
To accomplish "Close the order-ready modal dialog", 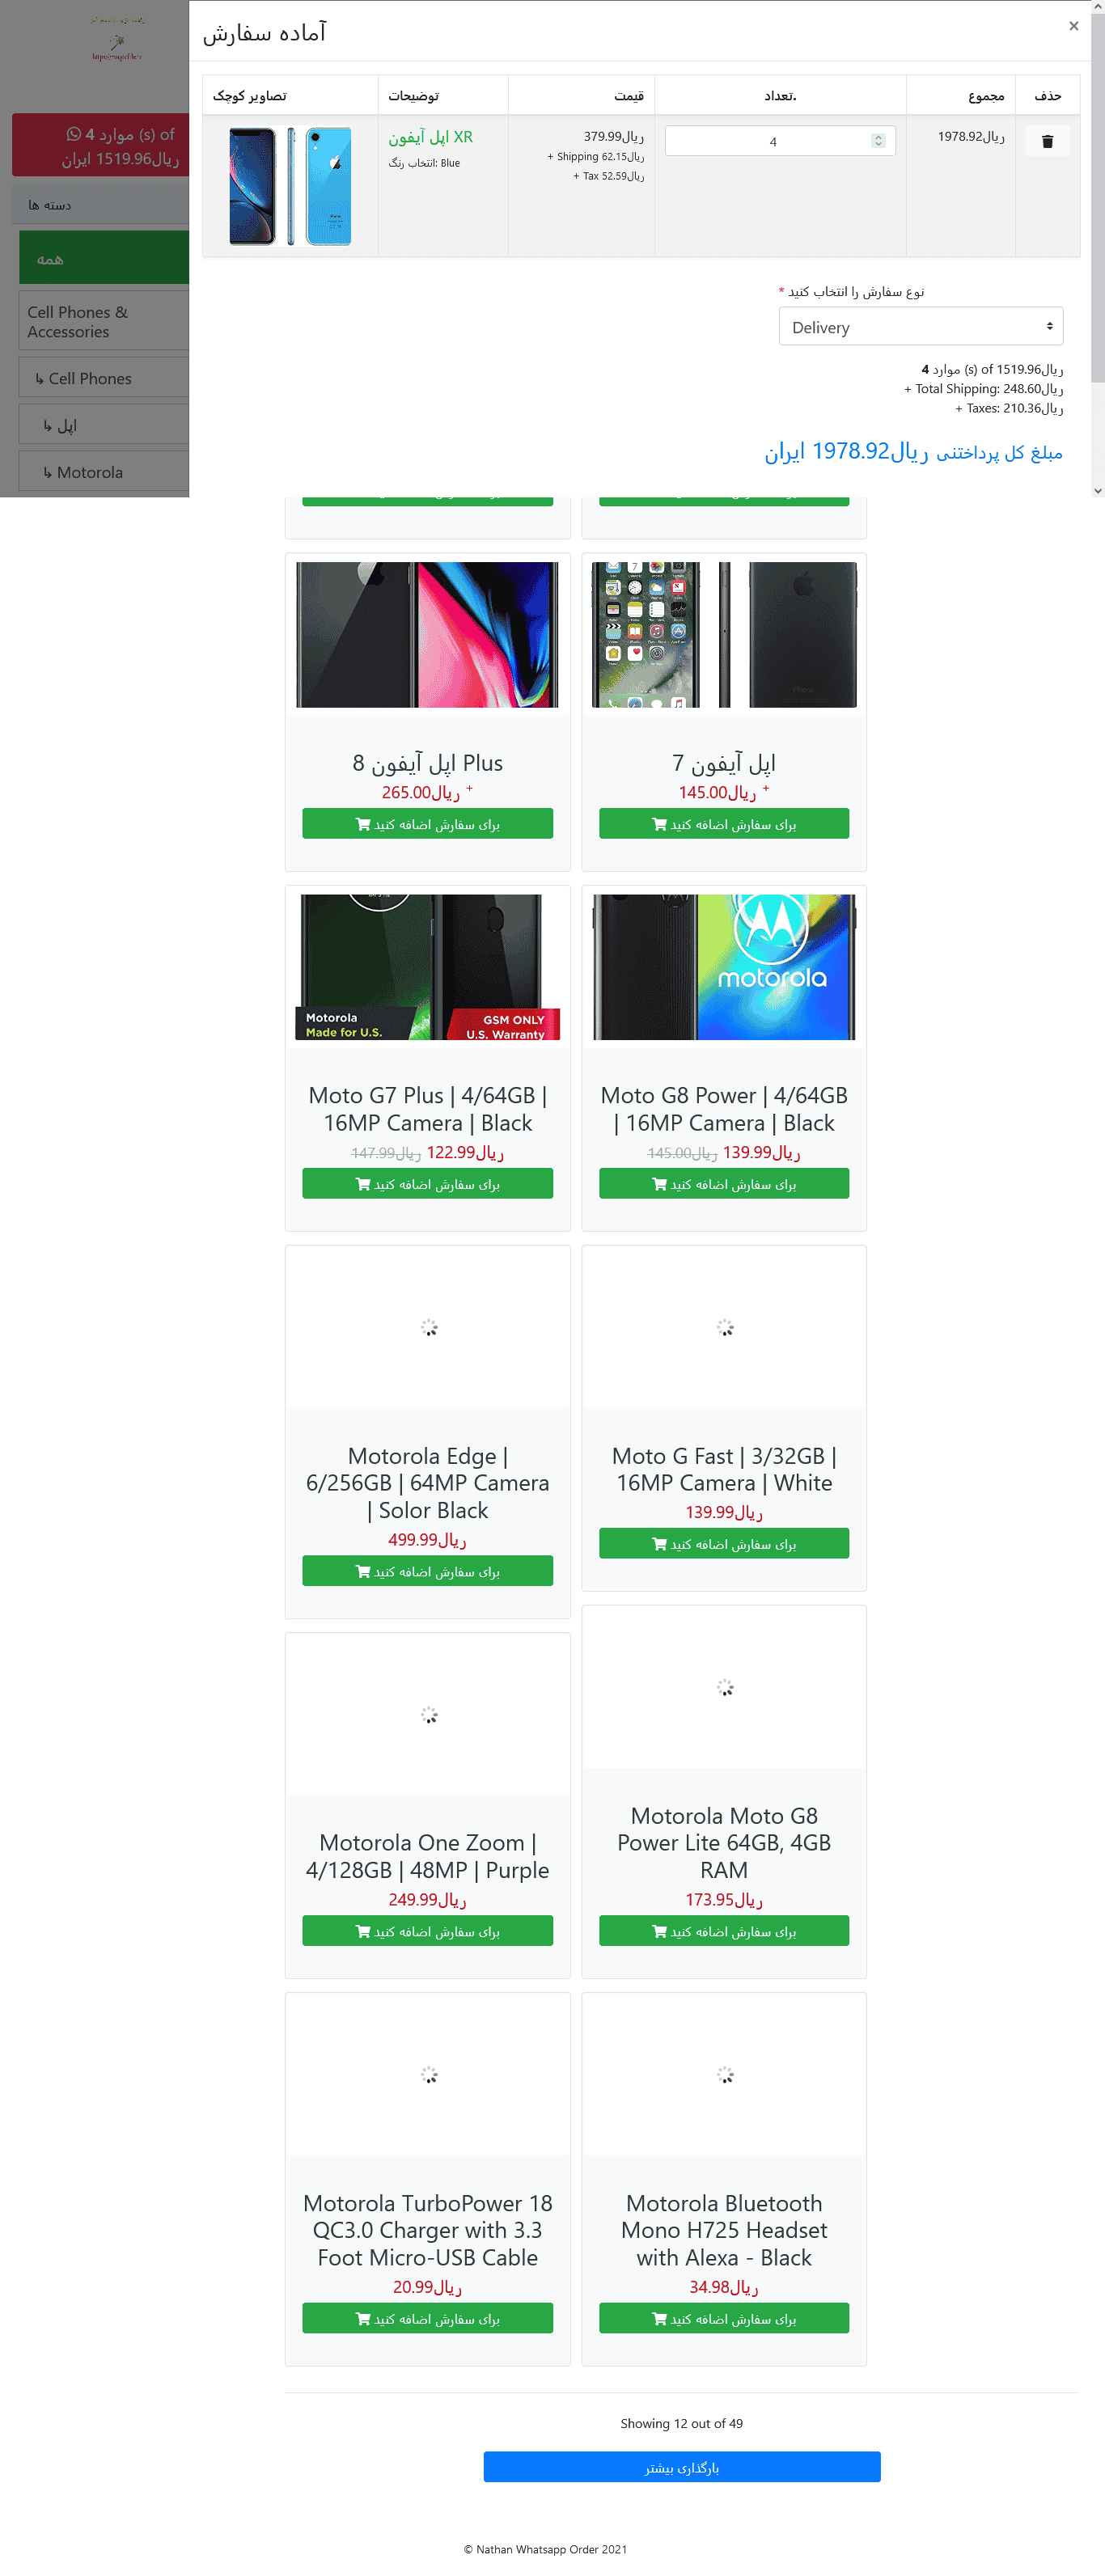I will pyautogui.click(x=1073, y=27).
